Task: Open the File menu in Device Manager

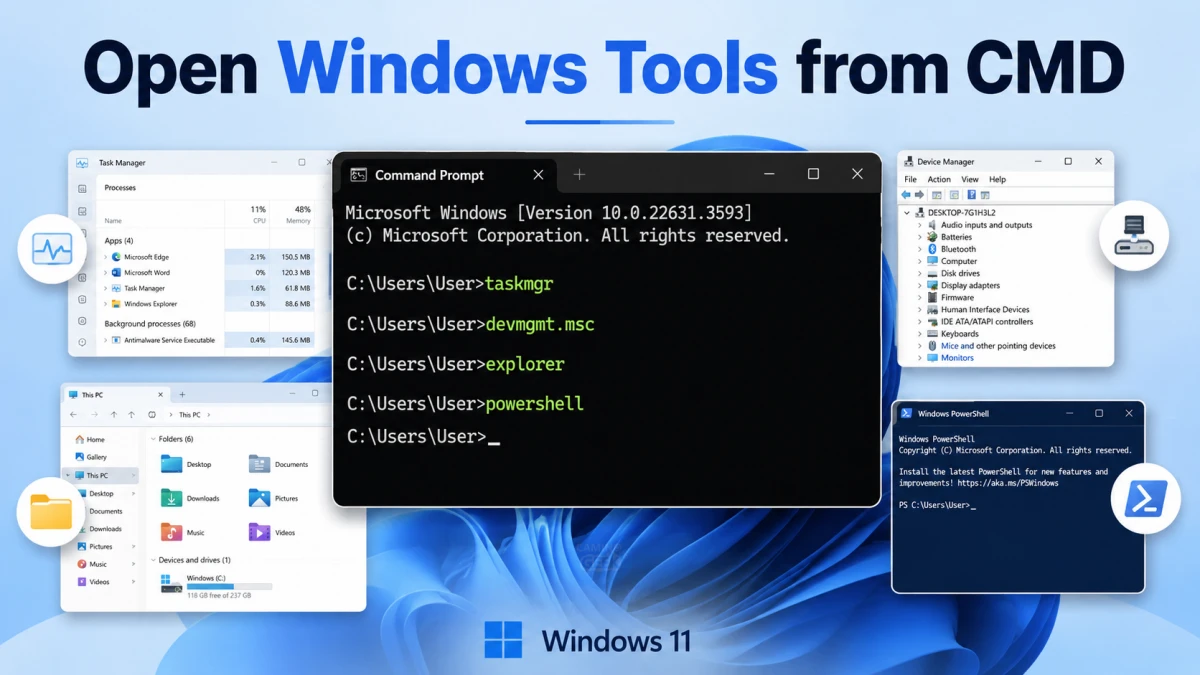Action: pos(910,180)
